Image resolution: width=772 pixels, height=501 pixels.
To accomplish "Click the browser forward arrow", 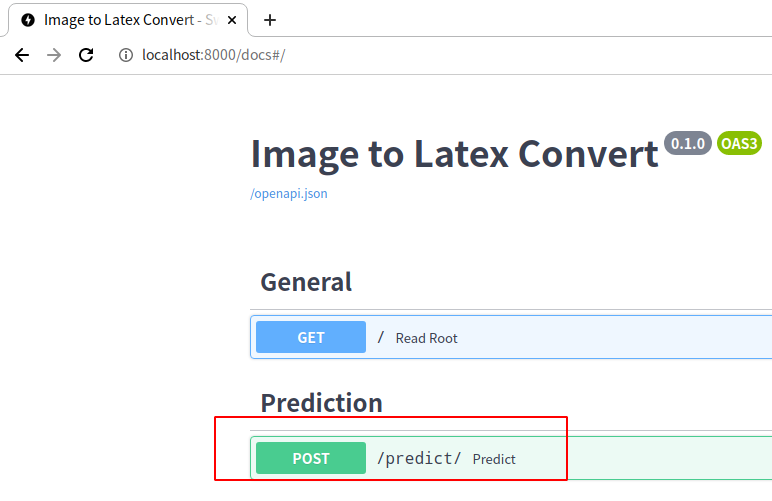I will point(54,55).
